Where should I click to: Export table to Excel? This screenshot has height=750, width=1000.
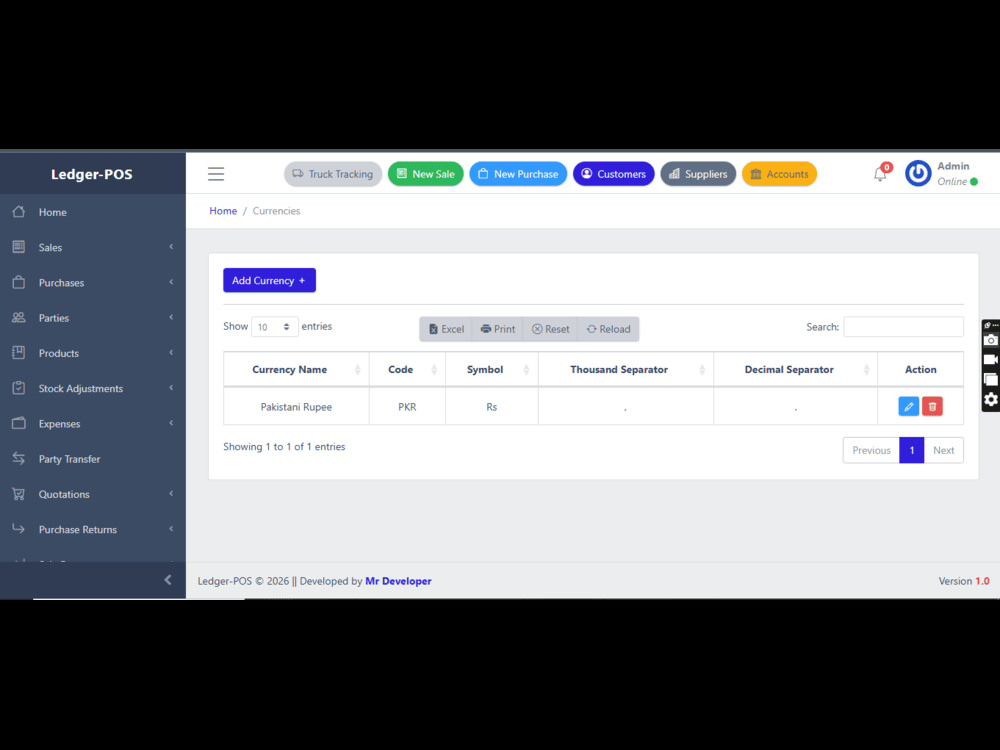click(446, 329)
